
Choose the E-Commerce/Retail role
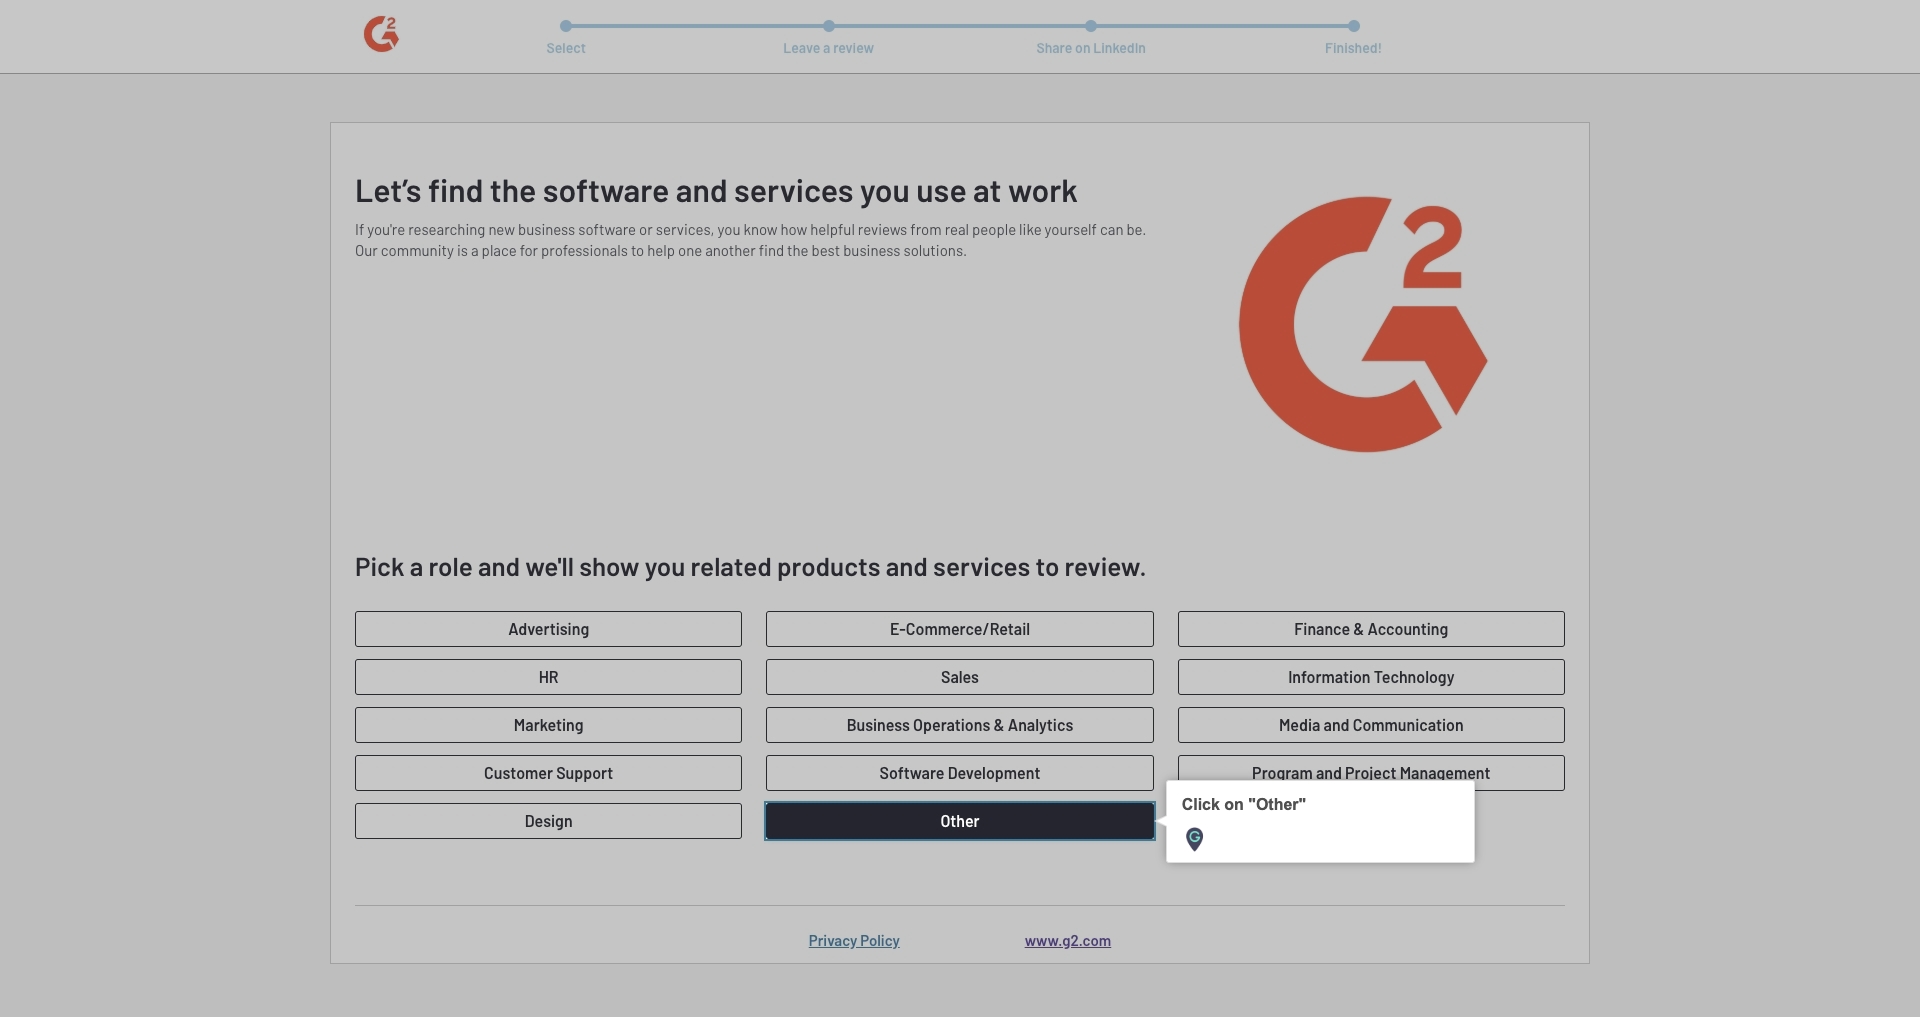click(960, 629)
